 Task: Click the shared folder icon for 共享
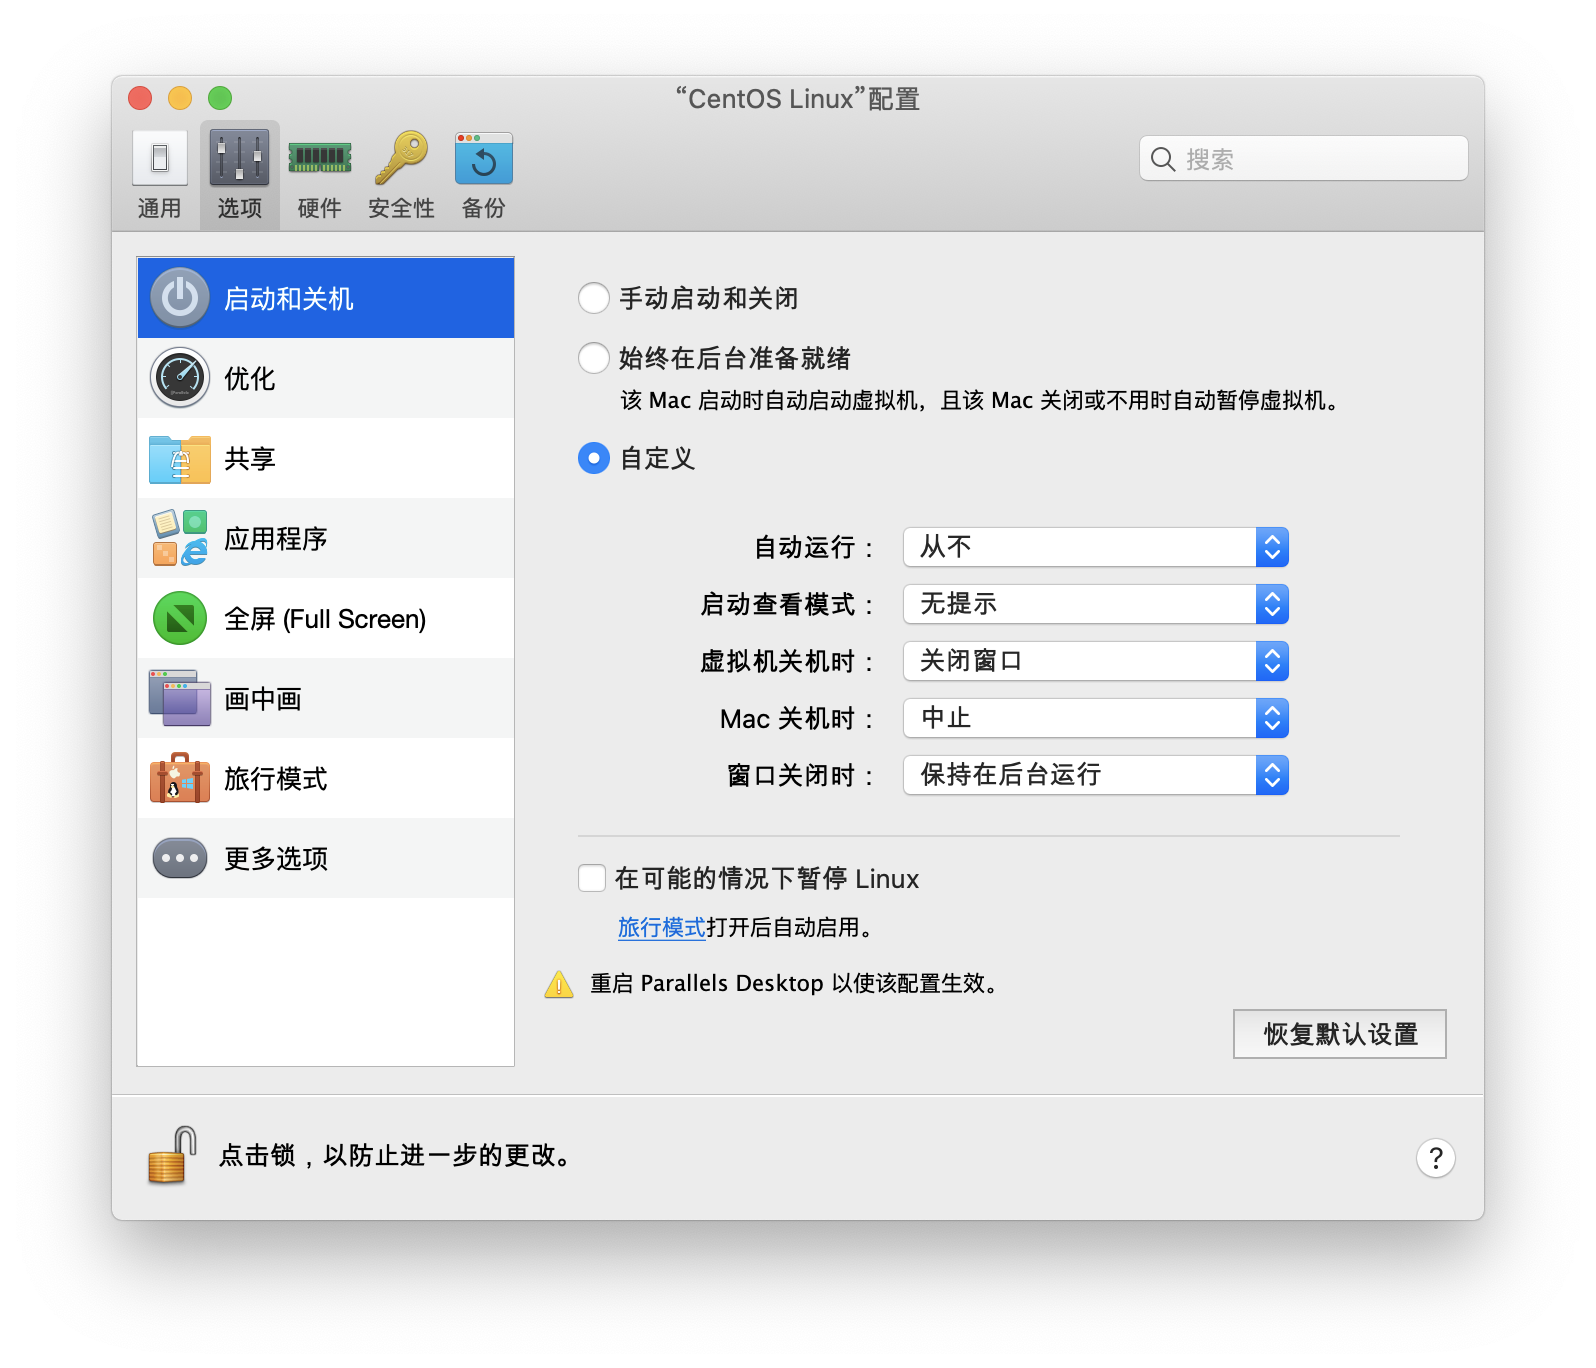point(180,459)
